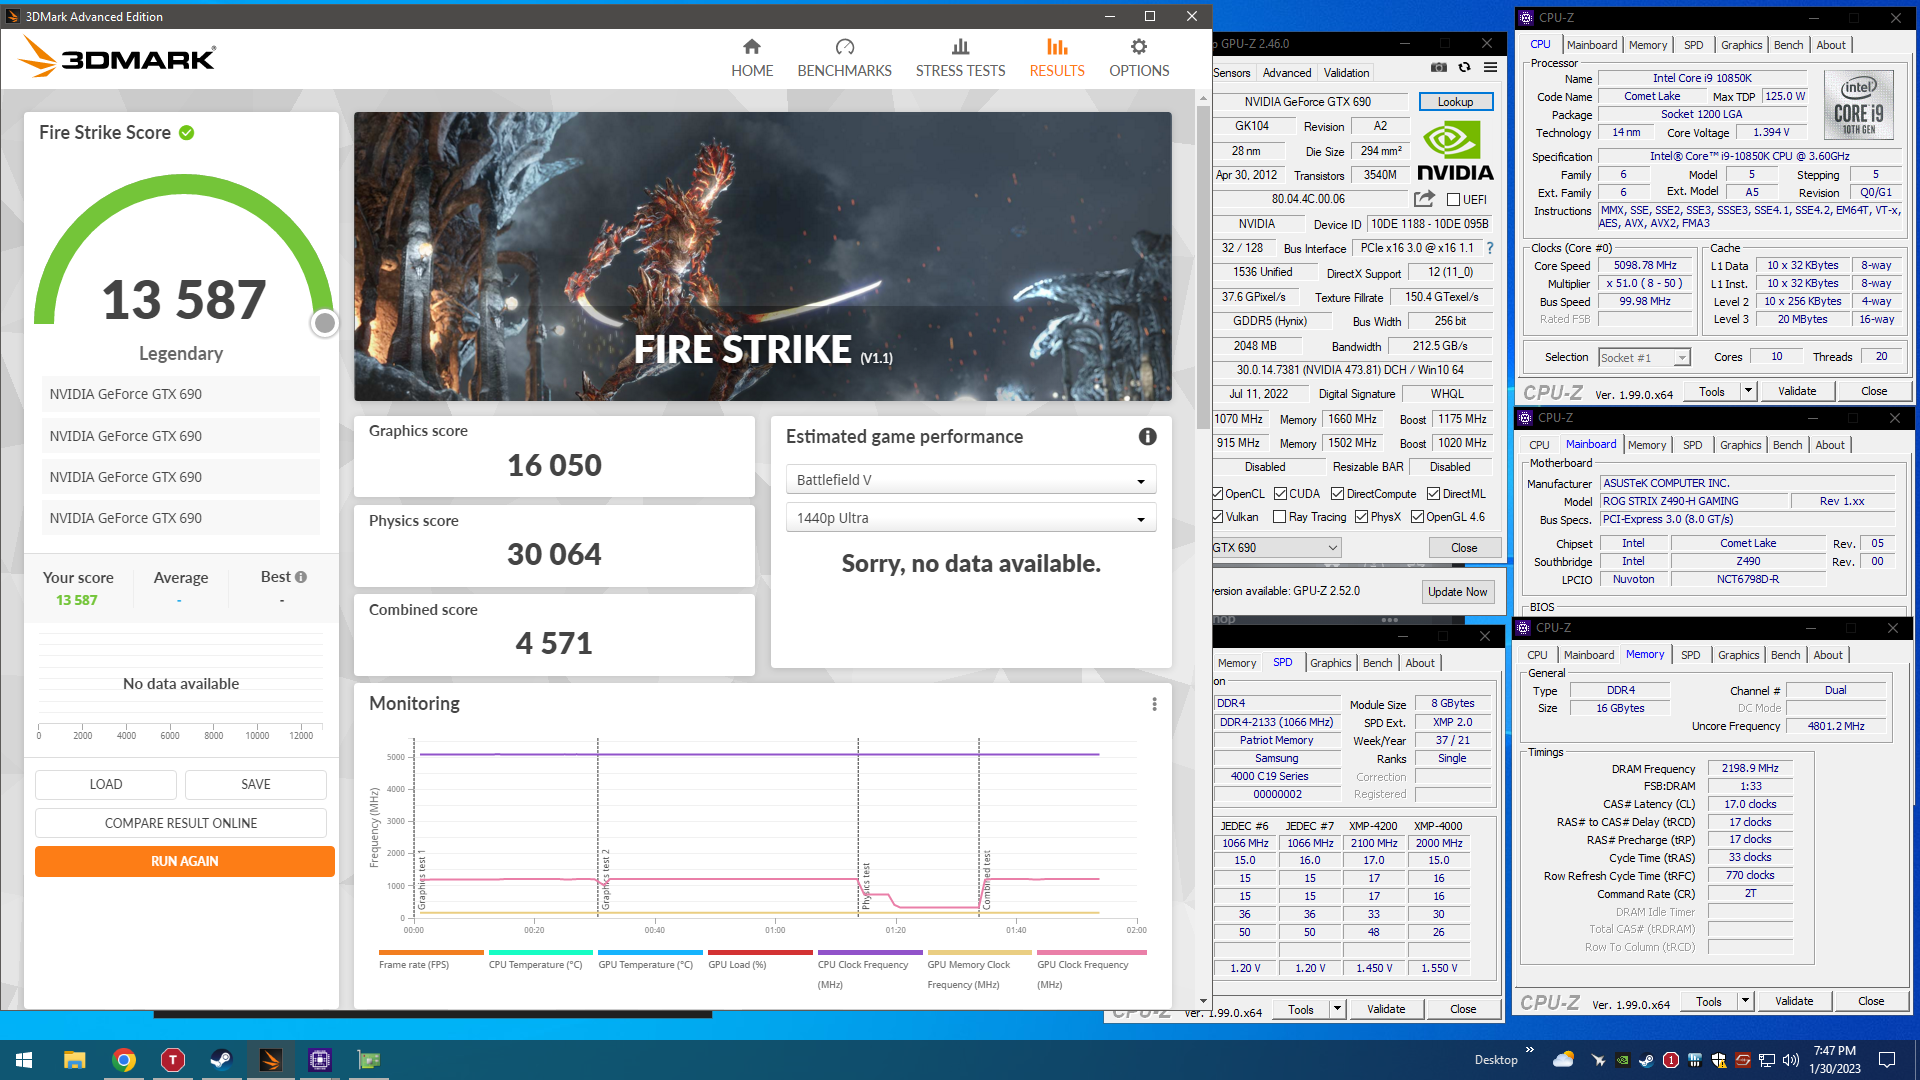This screenshot has width=1920, height=1080.
Task: Click the orange Frame rate legend swatch
Action: point(431,952)
